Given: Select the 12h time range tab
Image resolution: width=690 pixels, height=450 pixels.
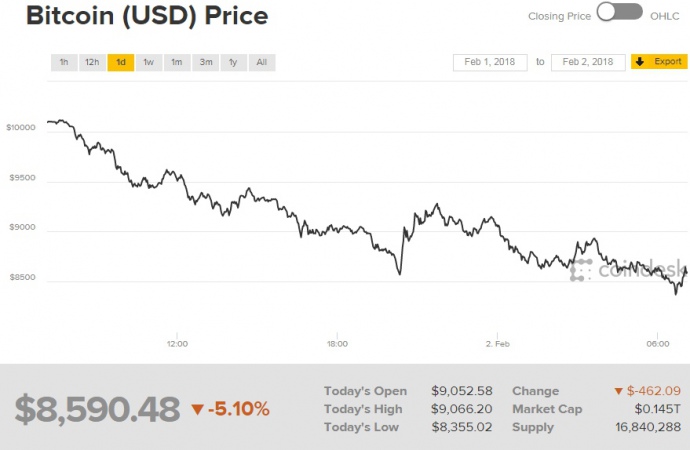Looking at the screenshot, I should pyautogui.click(x=92, y=62).
